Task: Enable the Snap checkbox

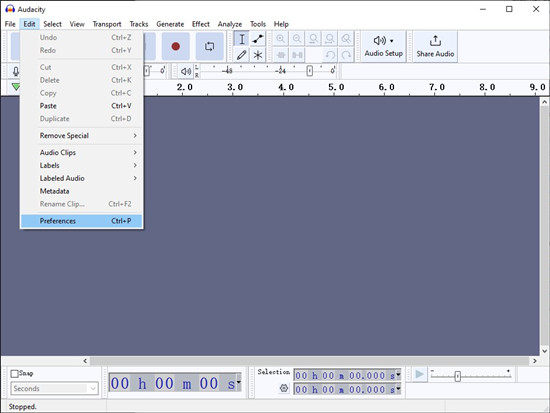Action: point(14,374)
